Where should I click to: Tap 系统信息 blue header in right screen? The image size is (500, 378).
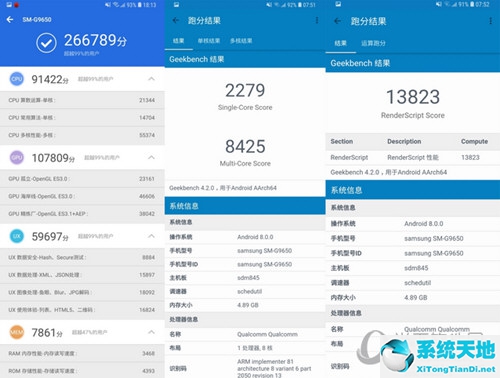tap(413, 190)
